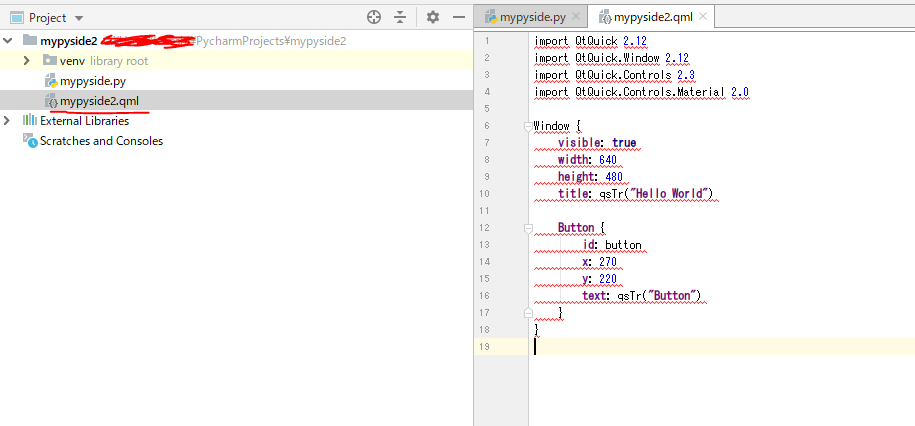Click 'import QtQuick.Controls.Material 2.0' text

[641, 92]
